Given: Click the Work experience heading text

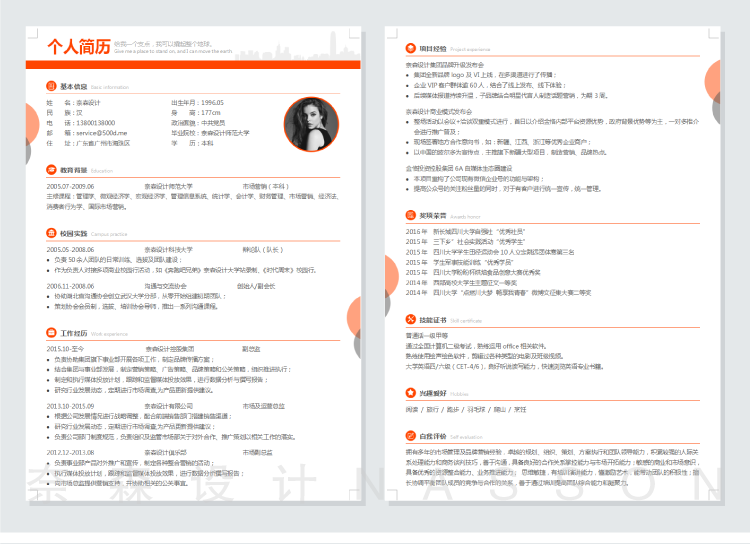Looking at the screenshot, I should click(x=110, y=334).
